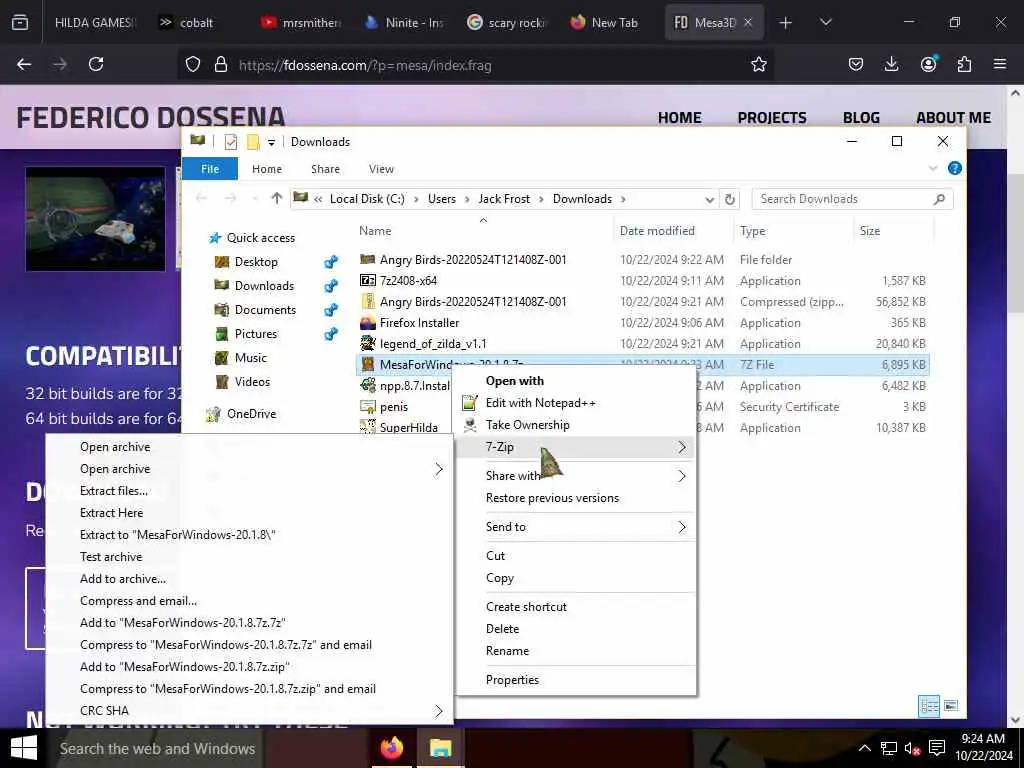Screen dimensions: 1024x768
Task: Switch to Ninite tab
Action: (x=403, y=22)
